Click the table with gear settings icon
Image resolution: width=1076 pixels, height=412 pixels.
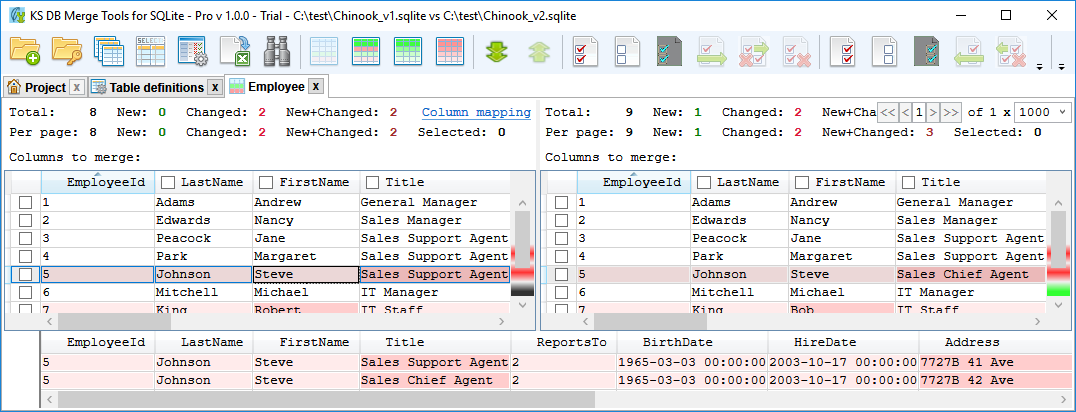[192, 52]
